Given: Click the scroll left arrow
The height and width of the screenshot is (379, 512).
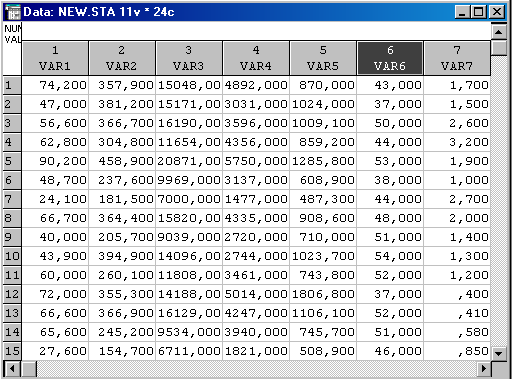Looking at the screenshot, I should click(12, 369).
